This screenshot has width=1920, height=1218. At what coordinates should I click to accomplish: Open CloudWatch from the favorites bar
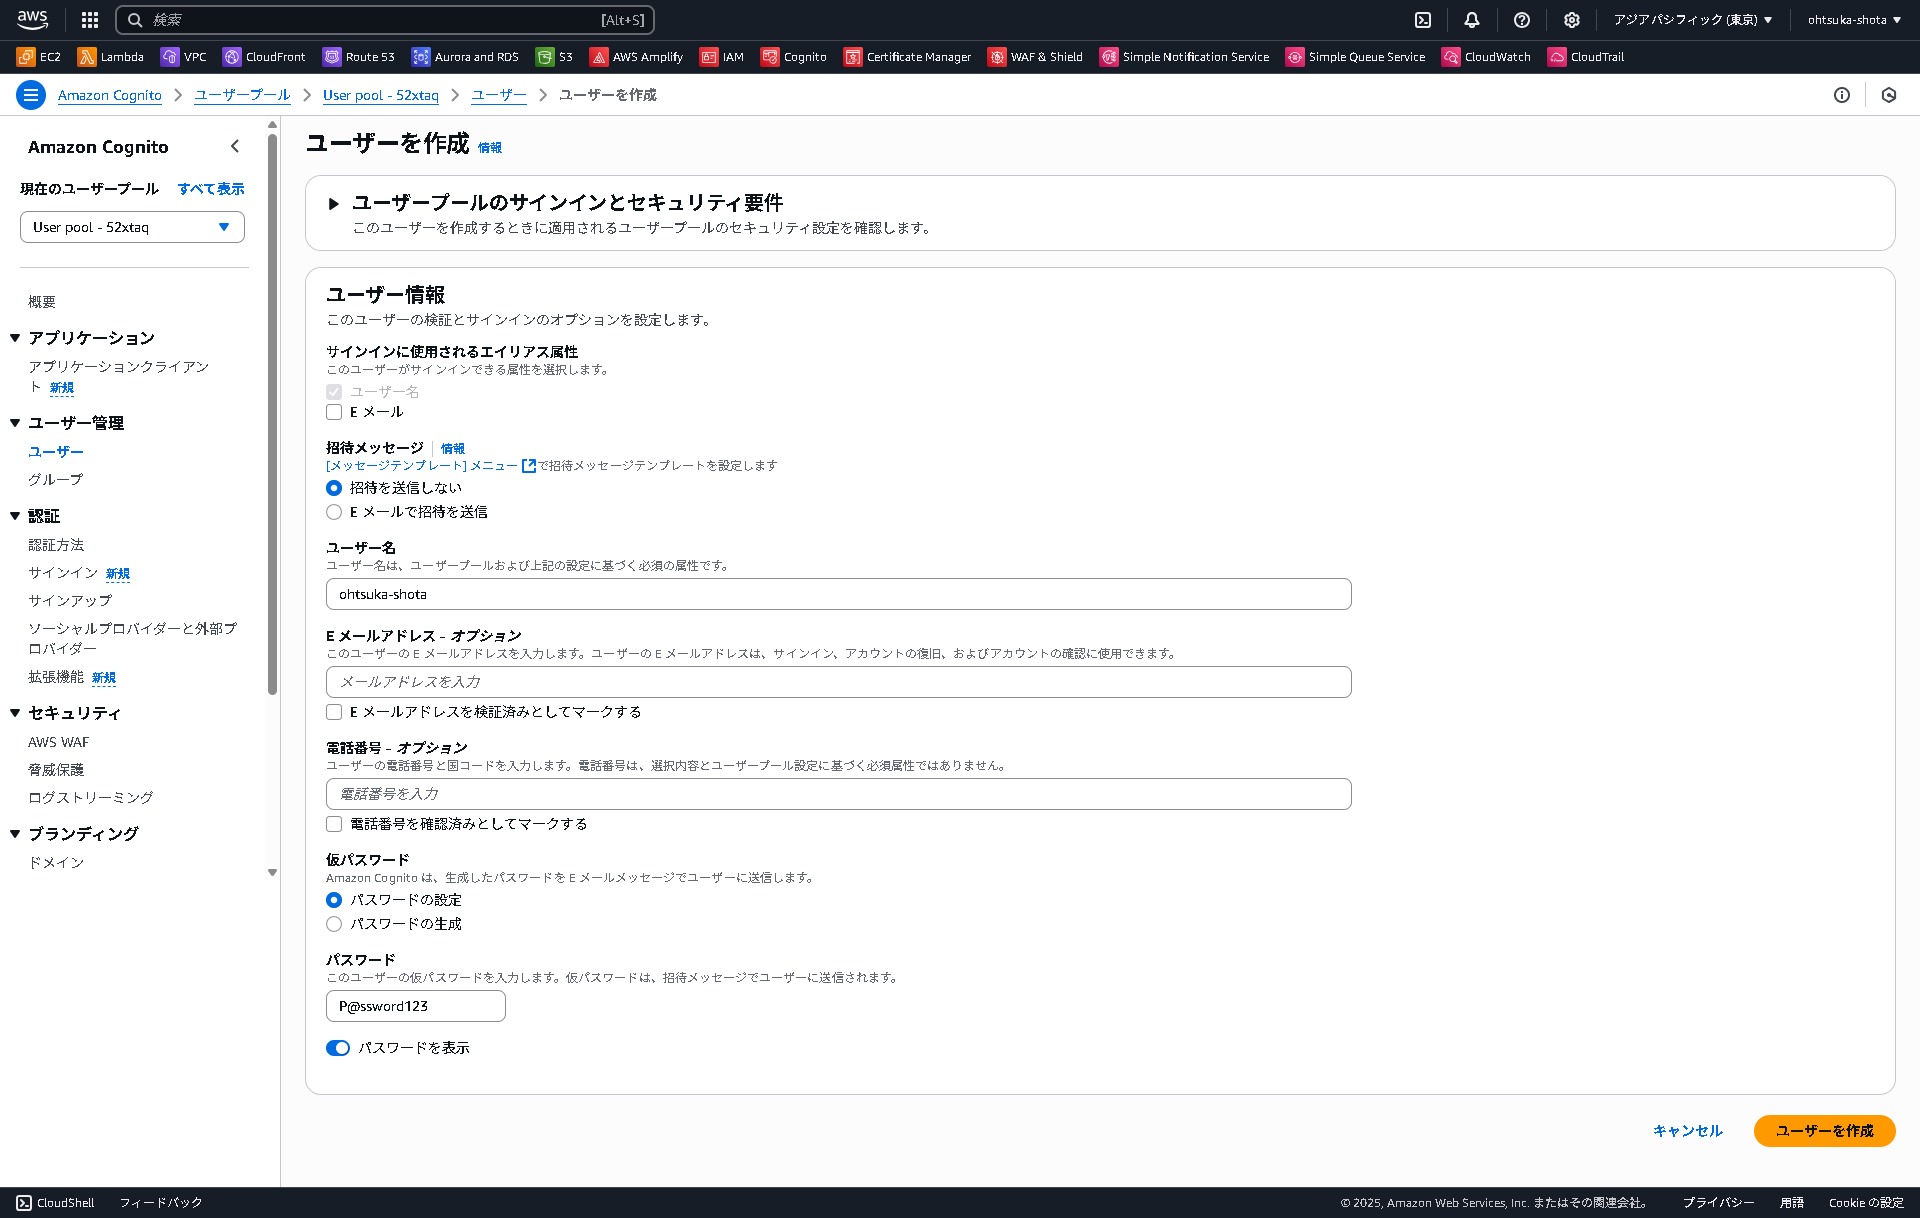(x=1487, y=57)
